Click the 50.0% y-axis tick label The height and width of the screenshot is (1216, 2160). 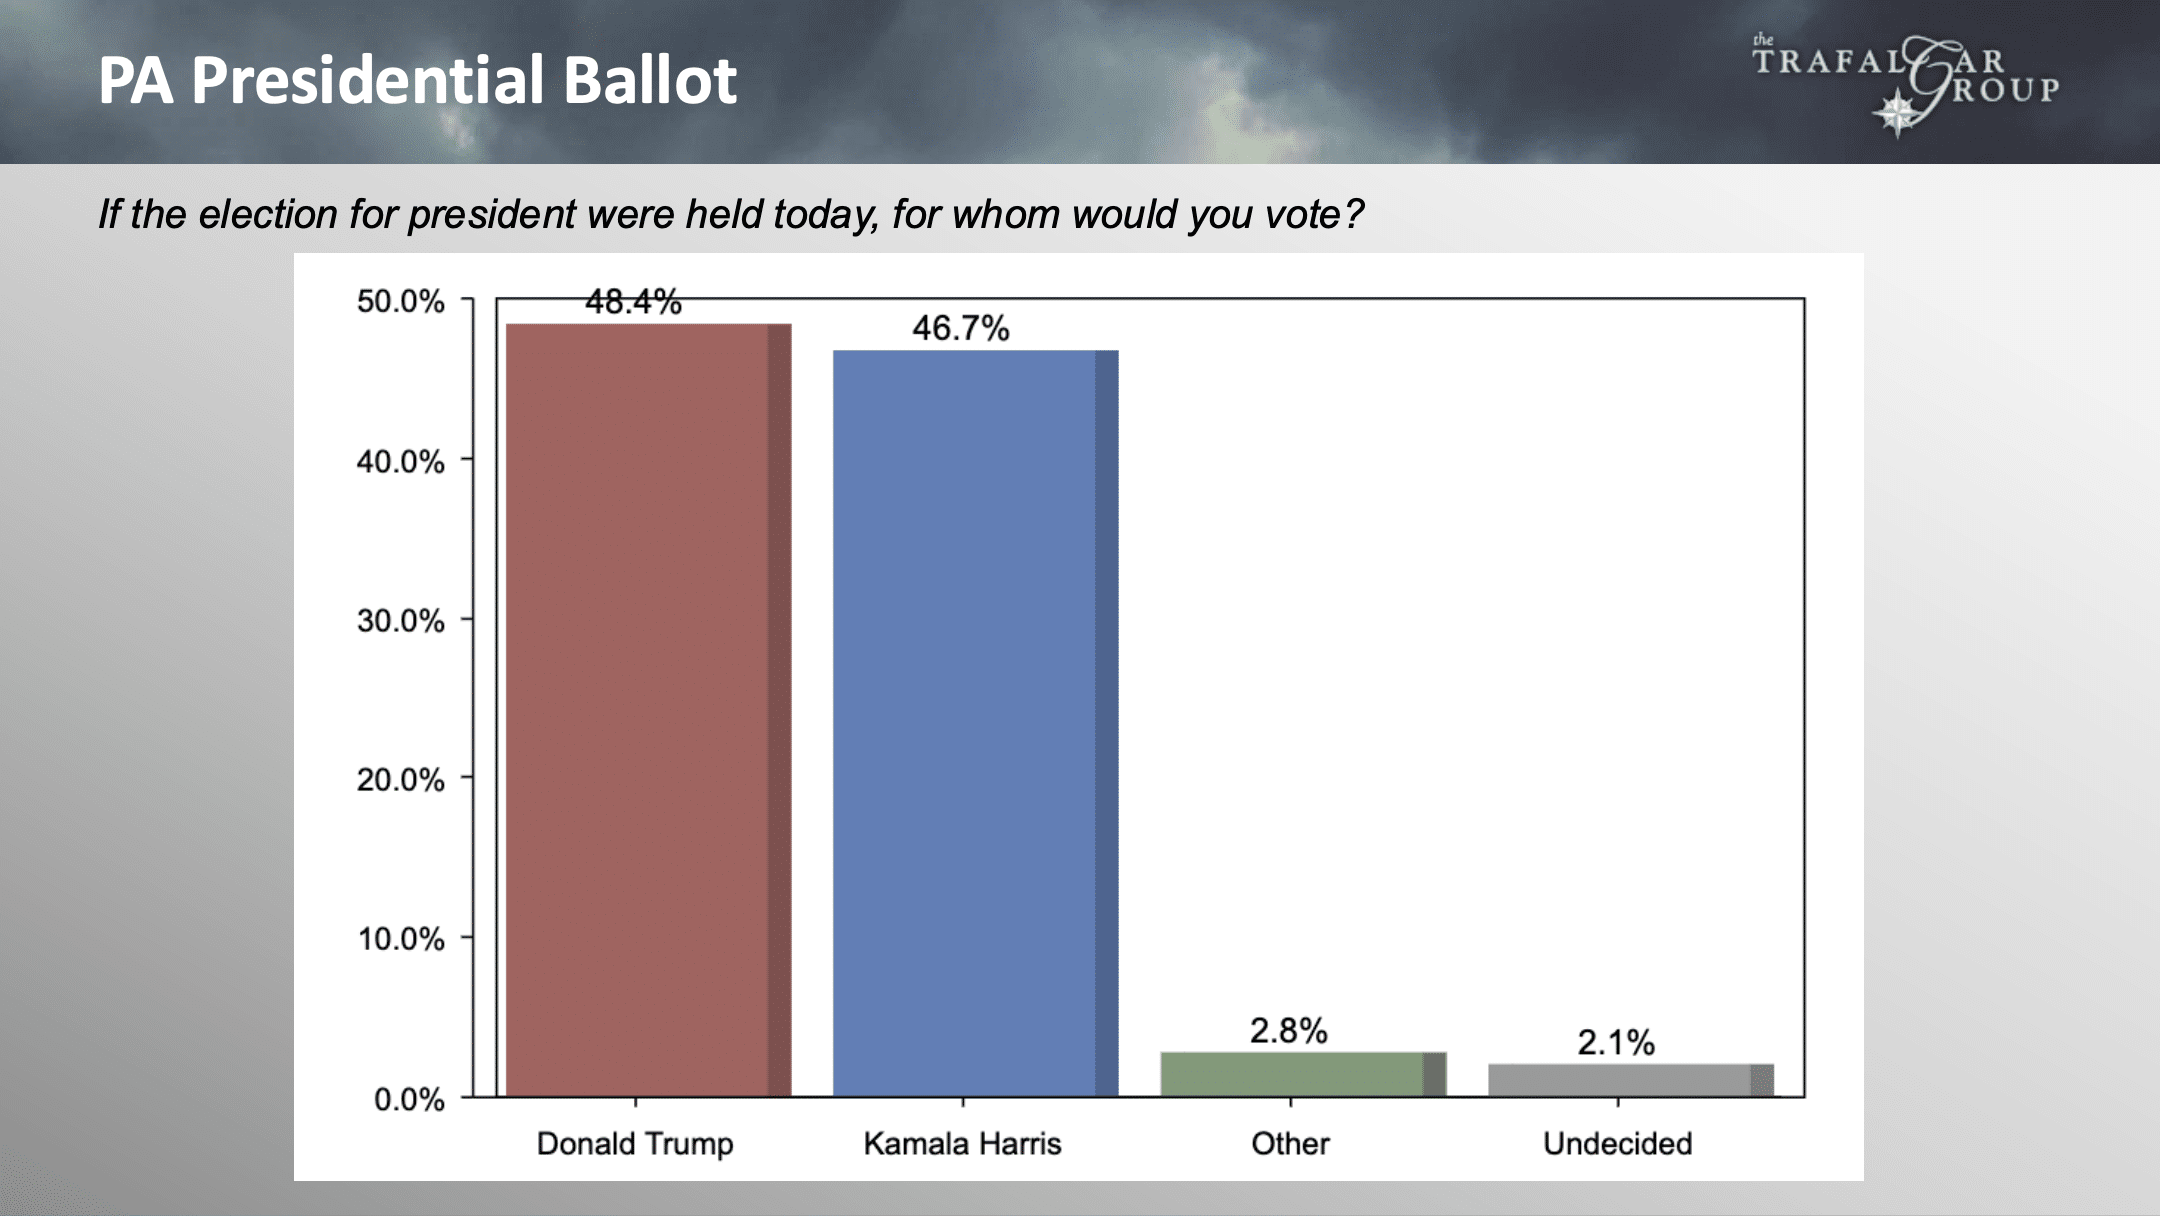click(x=400, y=301)
